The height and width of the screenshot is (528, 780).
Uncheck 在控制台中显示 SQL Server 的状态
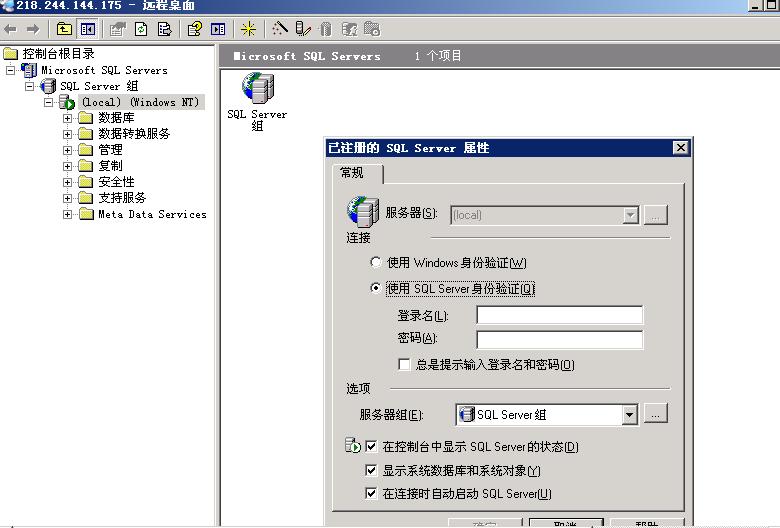coord(371,446)
